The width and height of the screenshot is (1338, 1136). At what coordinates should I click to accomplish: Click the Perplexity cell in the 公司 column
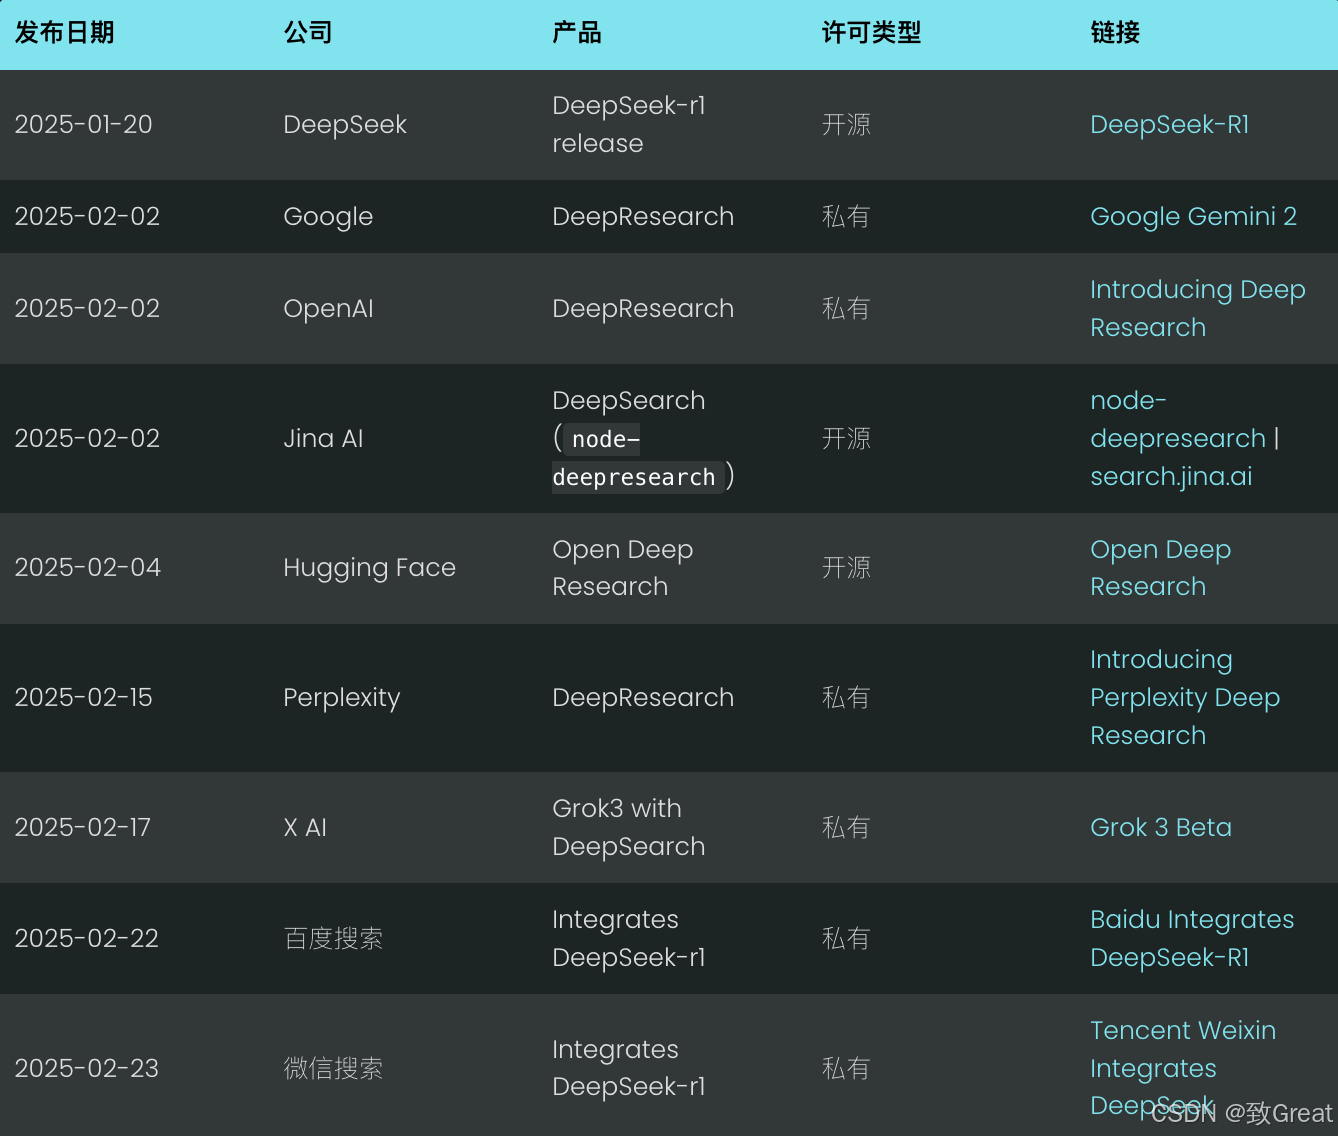(x=341, y=698)
